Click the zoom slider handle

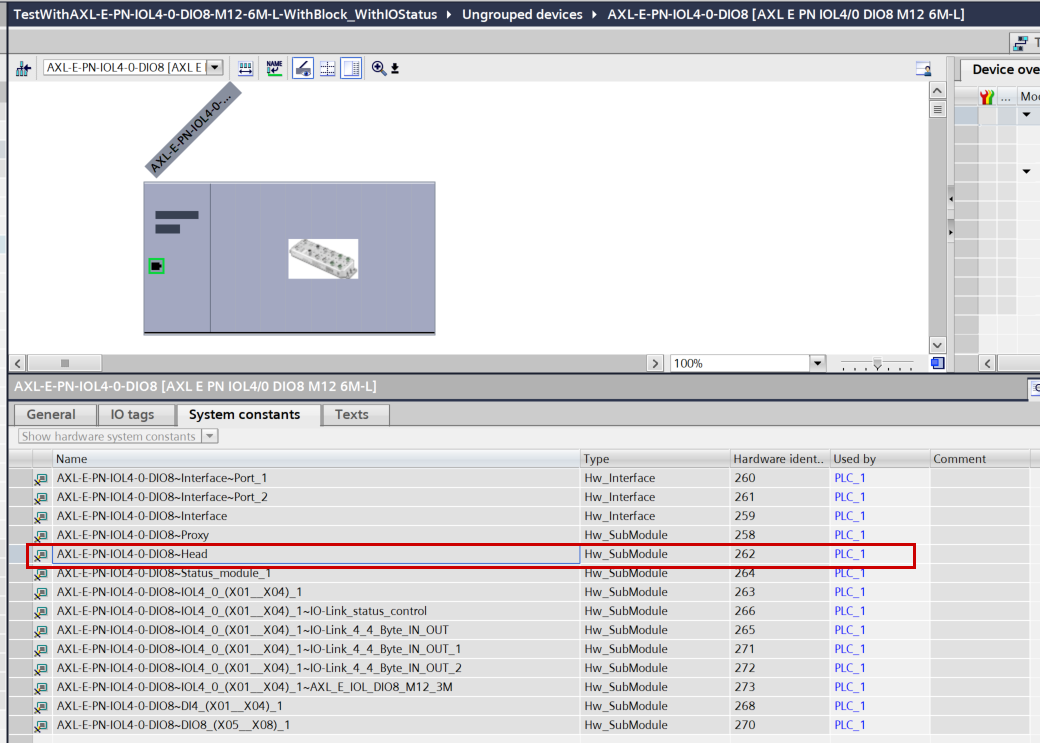(877, 363)
